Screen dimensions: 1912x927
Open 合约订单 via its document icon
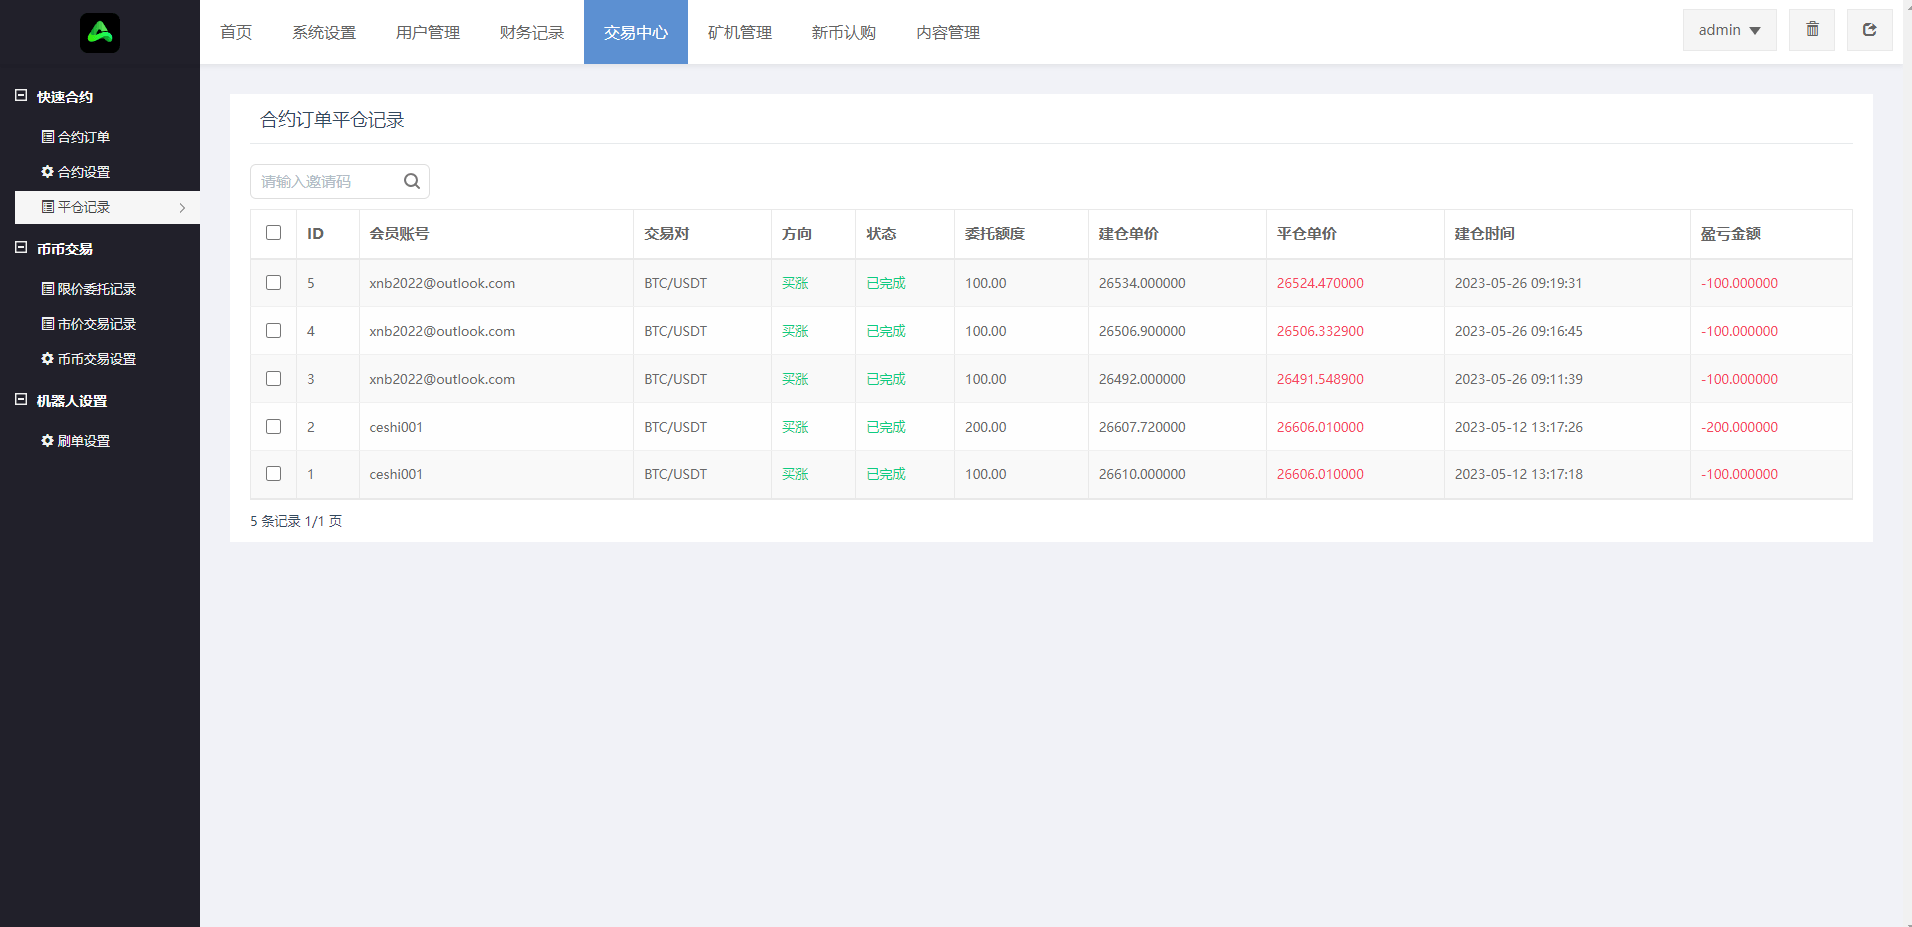[x=46, y=136]
